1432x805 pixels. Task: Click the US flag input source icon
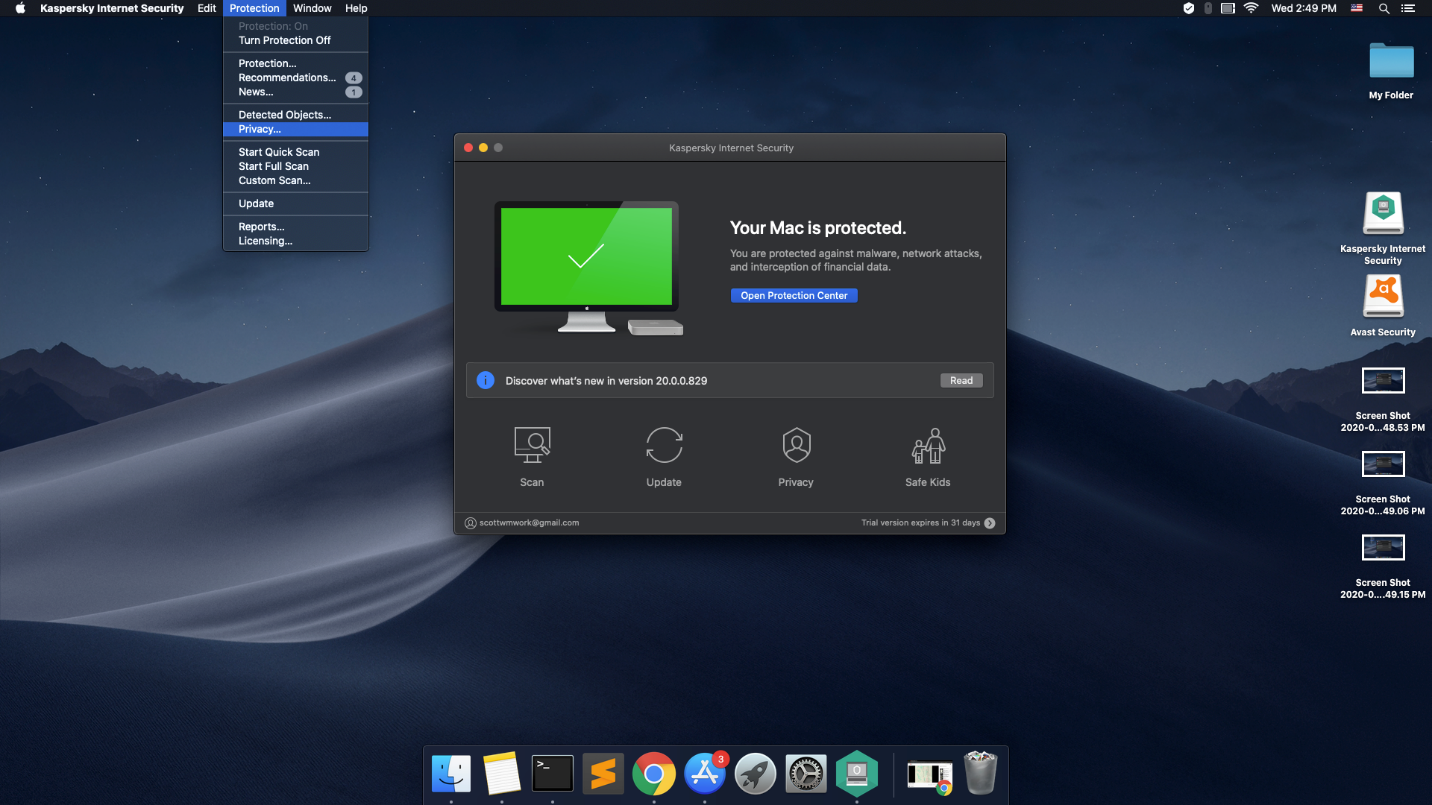(1357, 8)
